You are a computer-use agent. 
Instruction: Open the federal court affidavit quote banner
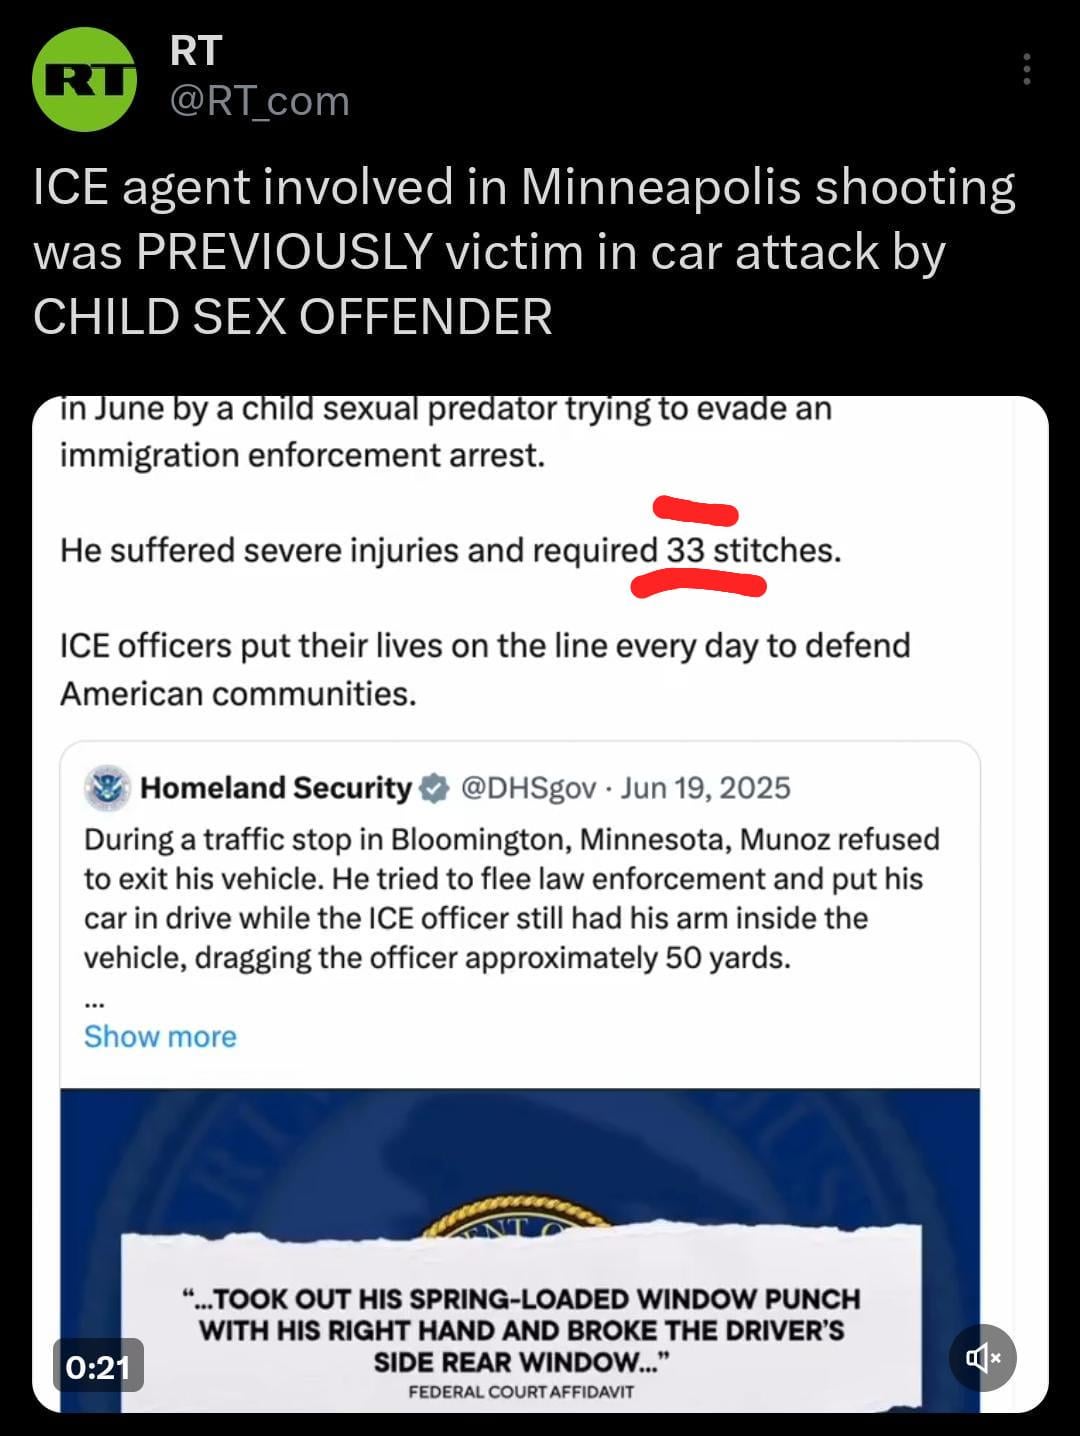tap(521, 1341)
